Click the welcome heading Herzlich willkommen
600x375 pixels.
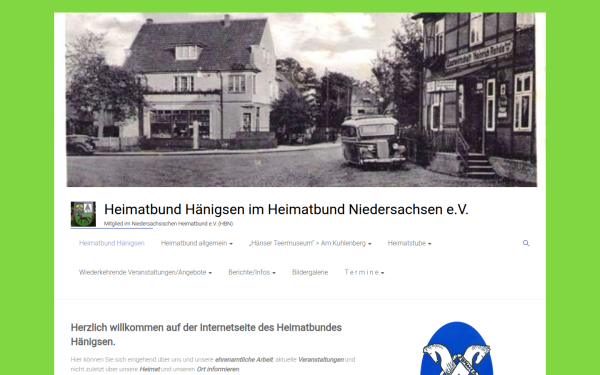tap(206, 334)
